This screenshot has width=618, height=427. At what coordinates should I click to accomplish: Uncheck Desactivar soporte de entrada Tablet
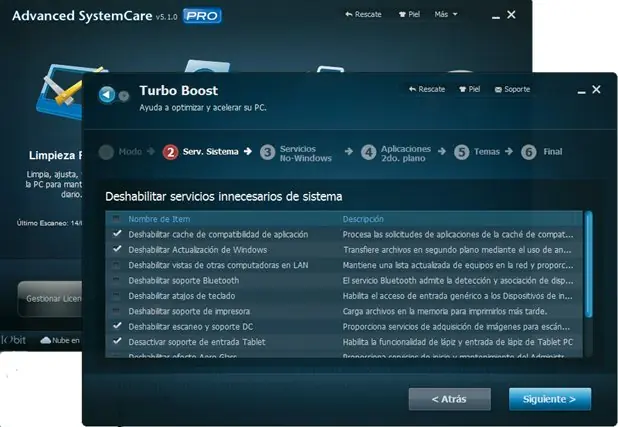117,341
